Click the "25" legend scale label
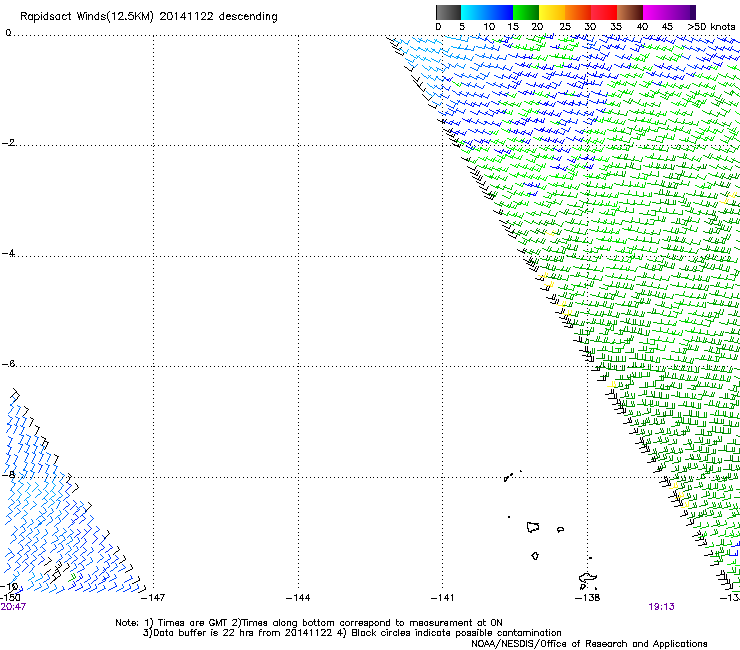 (x=565, y=27)
